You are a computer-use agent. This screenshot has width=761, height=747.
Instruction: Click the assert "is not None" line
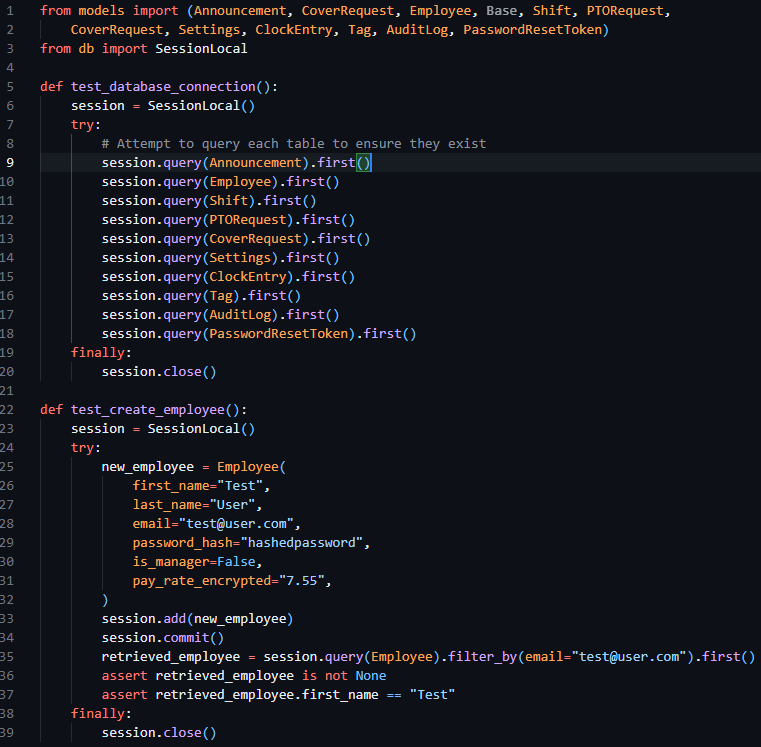[x=243, y=675]
